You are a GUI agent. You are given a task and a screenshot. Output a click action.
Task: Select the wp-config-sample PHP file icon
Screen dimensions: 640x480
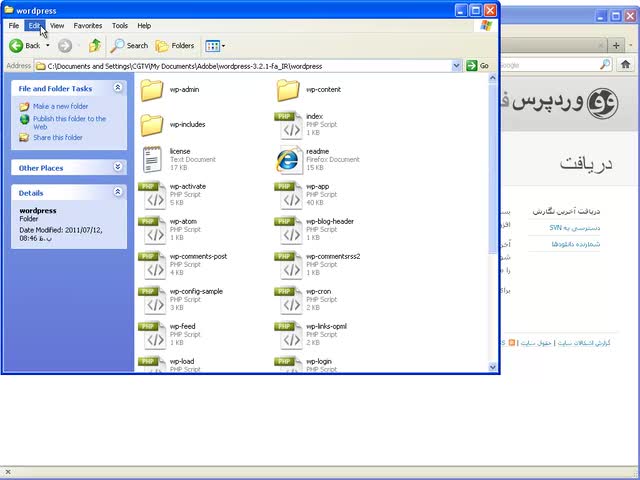[152, 300]
